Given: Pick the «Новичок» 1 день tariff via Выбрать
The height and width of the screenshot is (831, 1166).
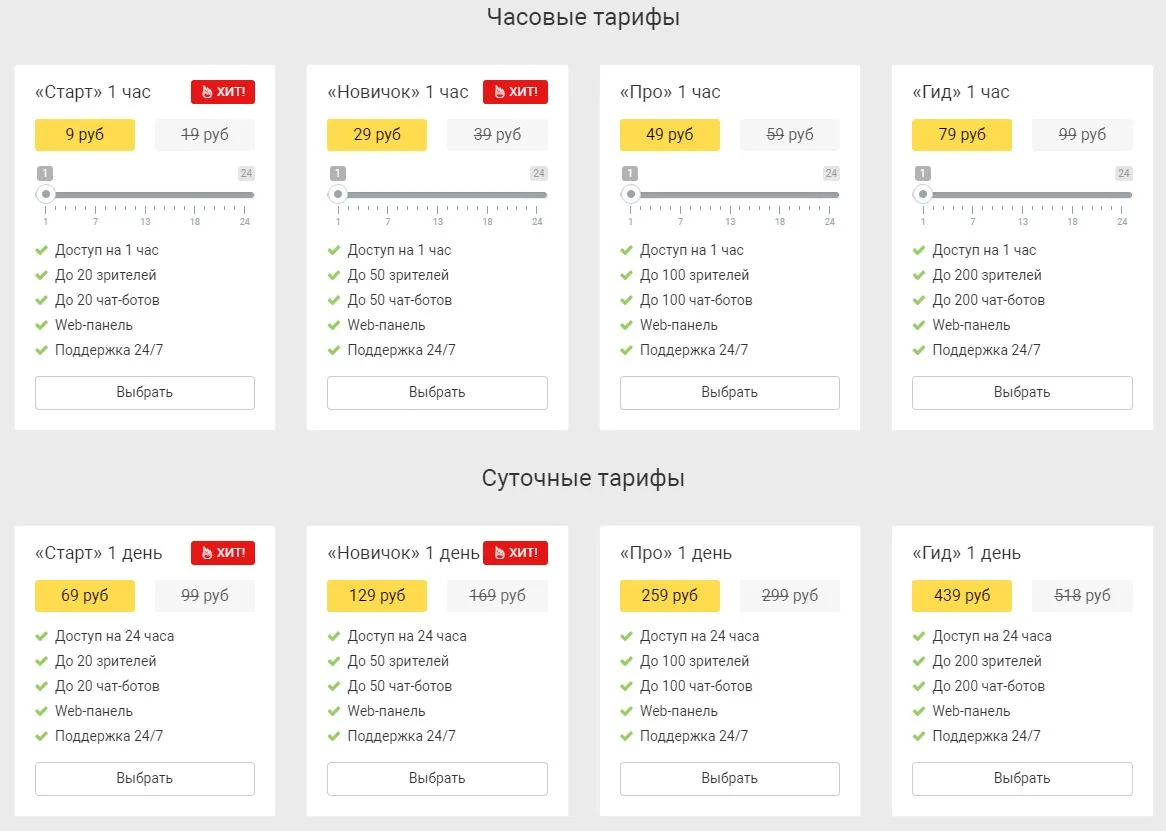Looking at the screenshot, I should coord(437,778).
